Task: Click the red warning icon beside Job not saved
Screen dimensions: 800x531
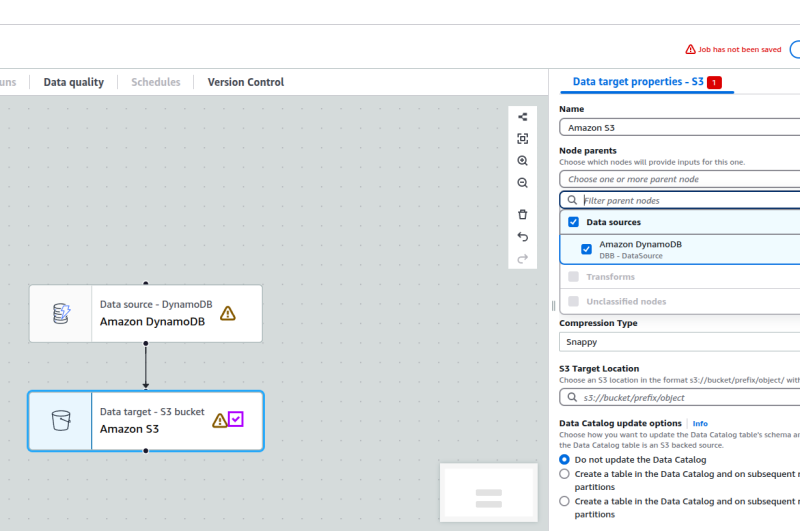Action: (x=690, y=49)
